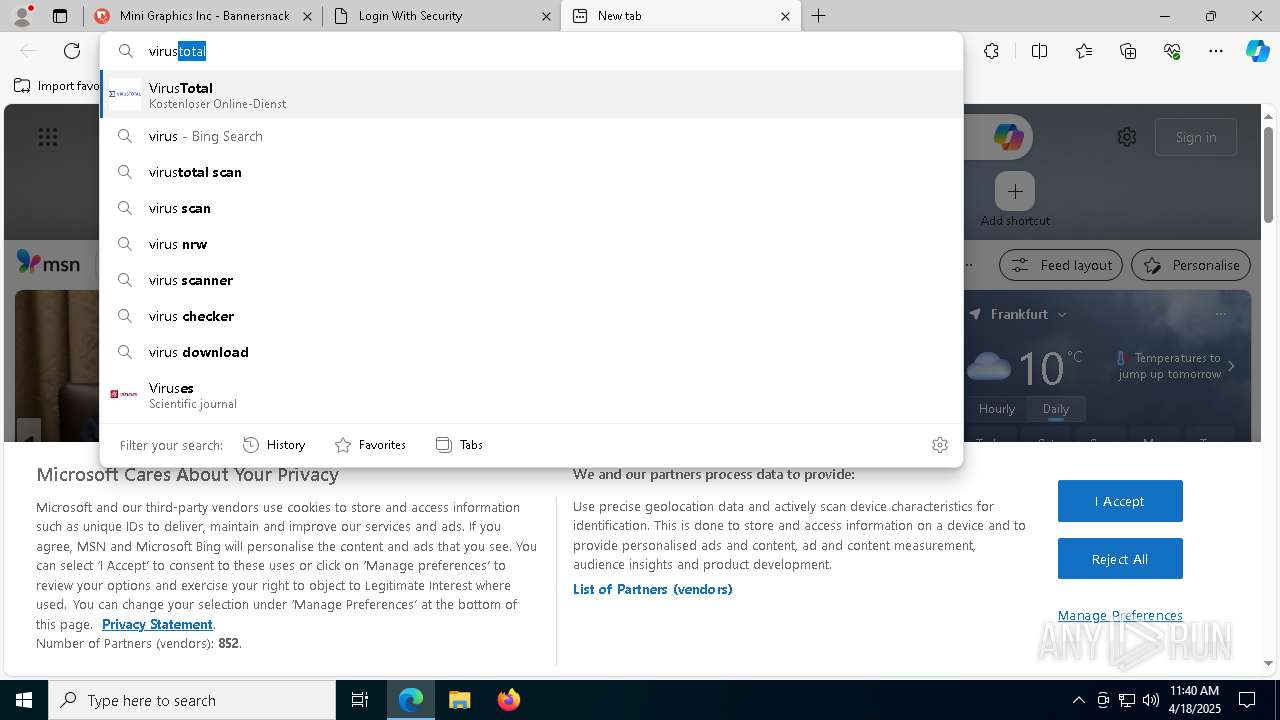Open the Favorites star icon in toolbar
The width and height of the screenshot is (1280, 720).
[1084, 51]
